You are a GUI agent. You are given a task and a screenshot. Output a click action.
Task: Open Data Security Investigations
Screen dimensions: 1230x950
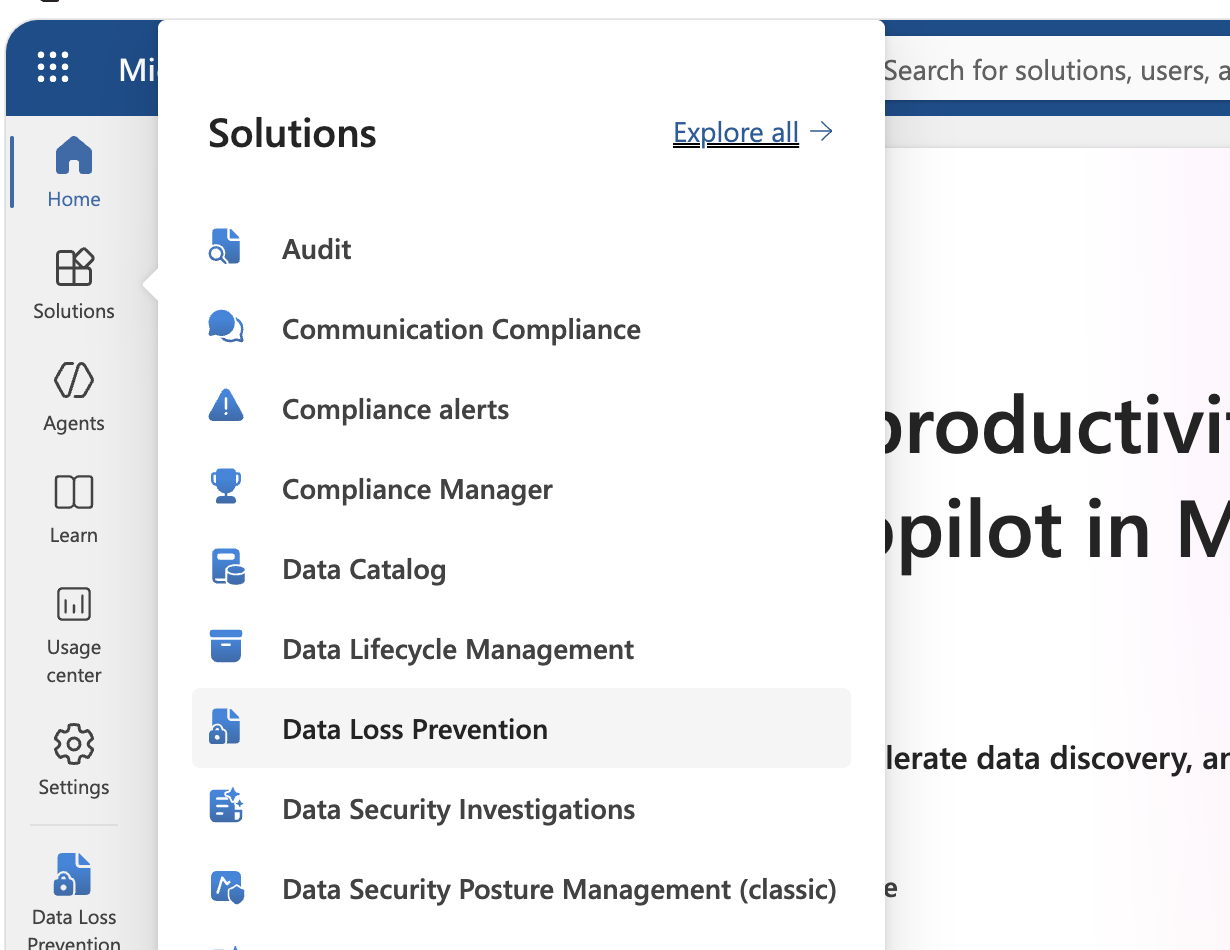tap(521, 808)
